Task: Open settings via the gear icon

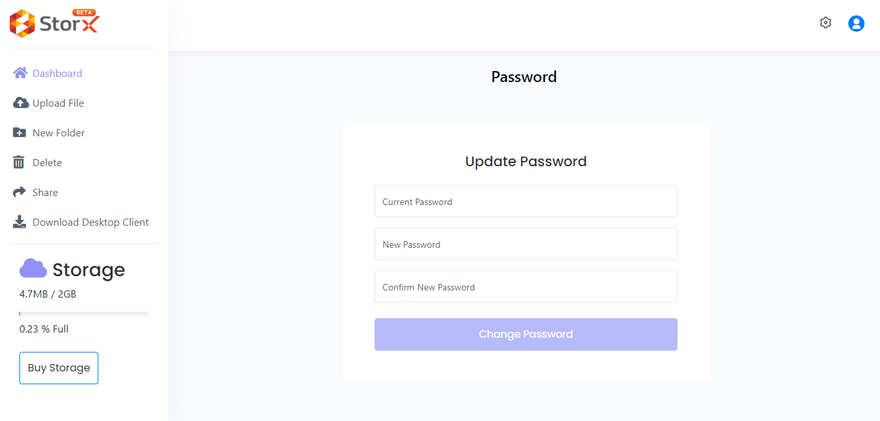Action: [825, 23]
